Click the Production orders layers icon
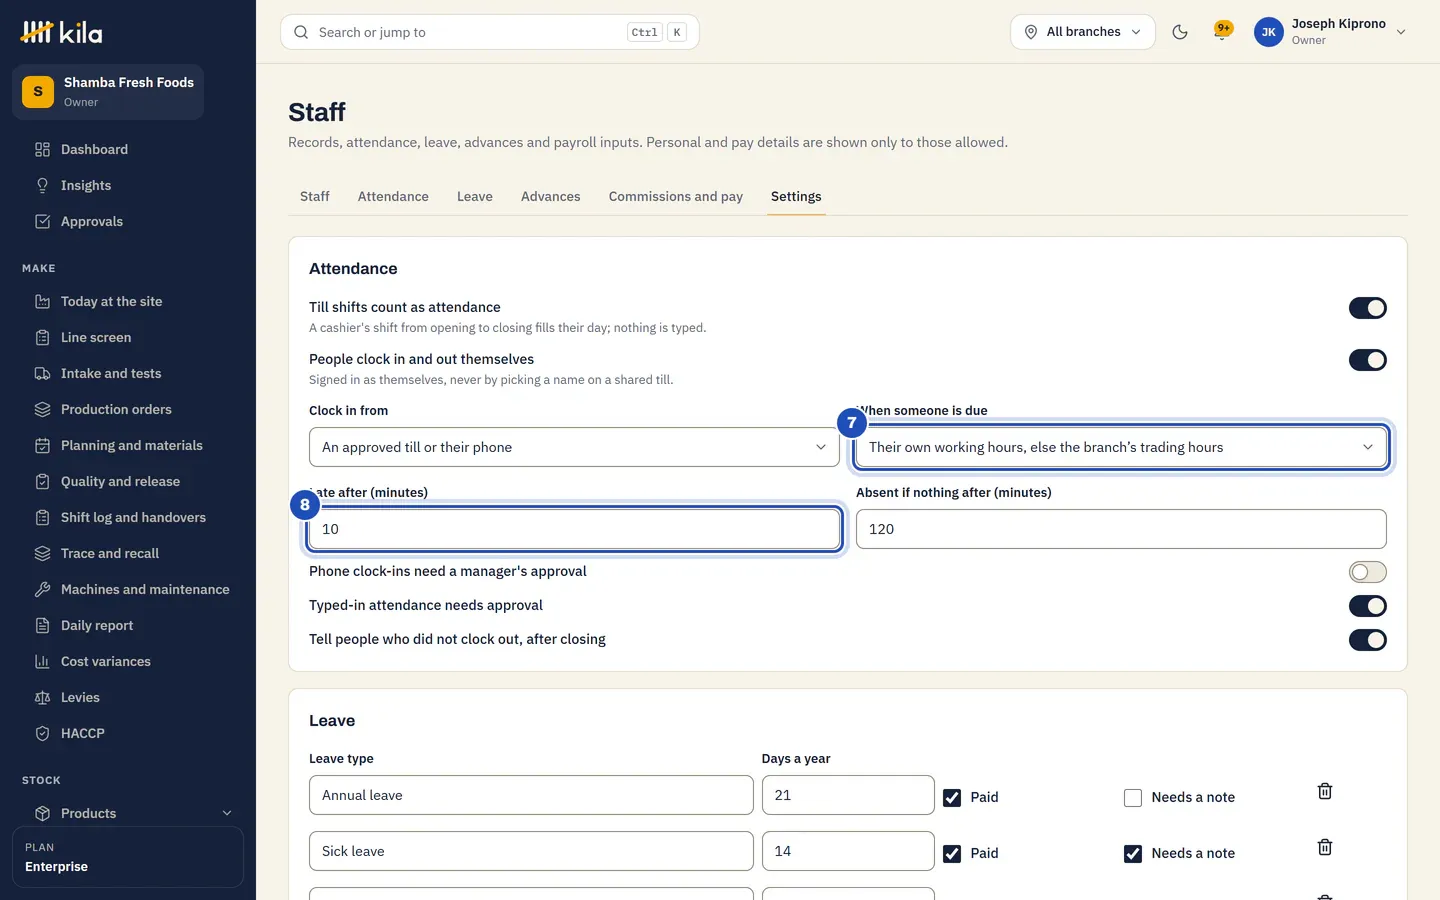The height and width of the screenshot is (900, 1440). tap(42, 409)
